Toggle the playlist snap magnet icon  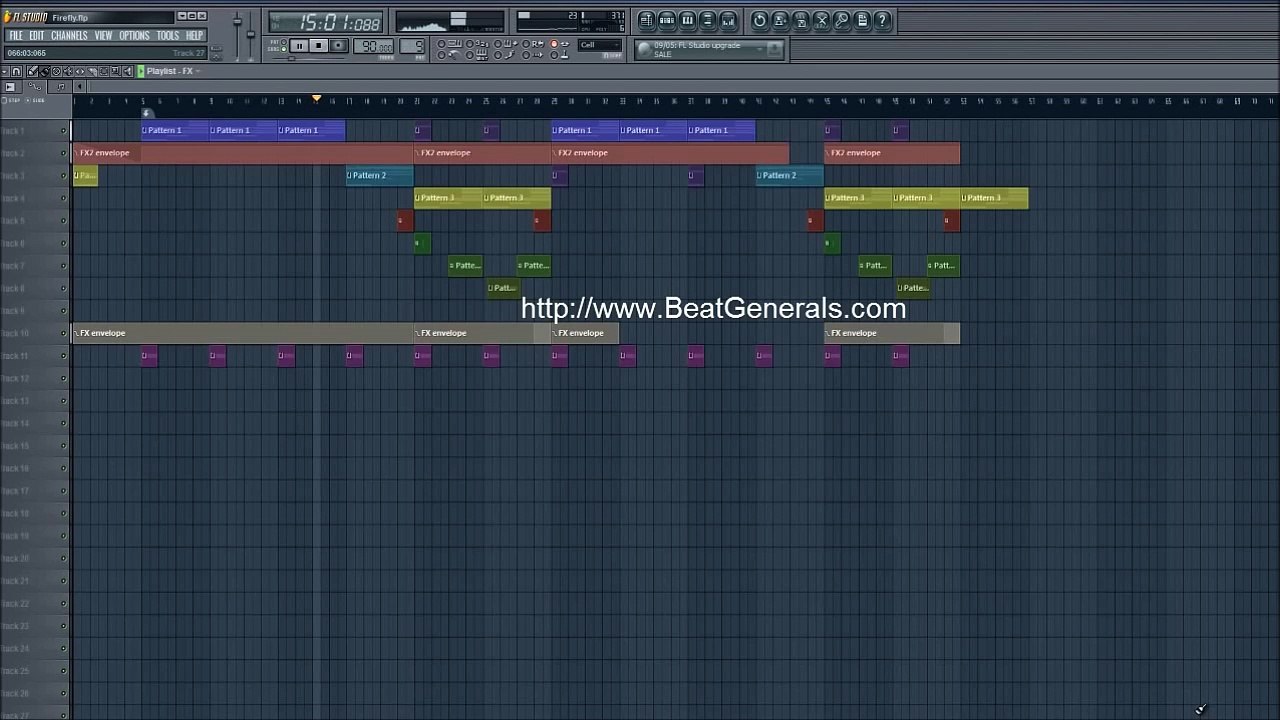click(17, 72)
